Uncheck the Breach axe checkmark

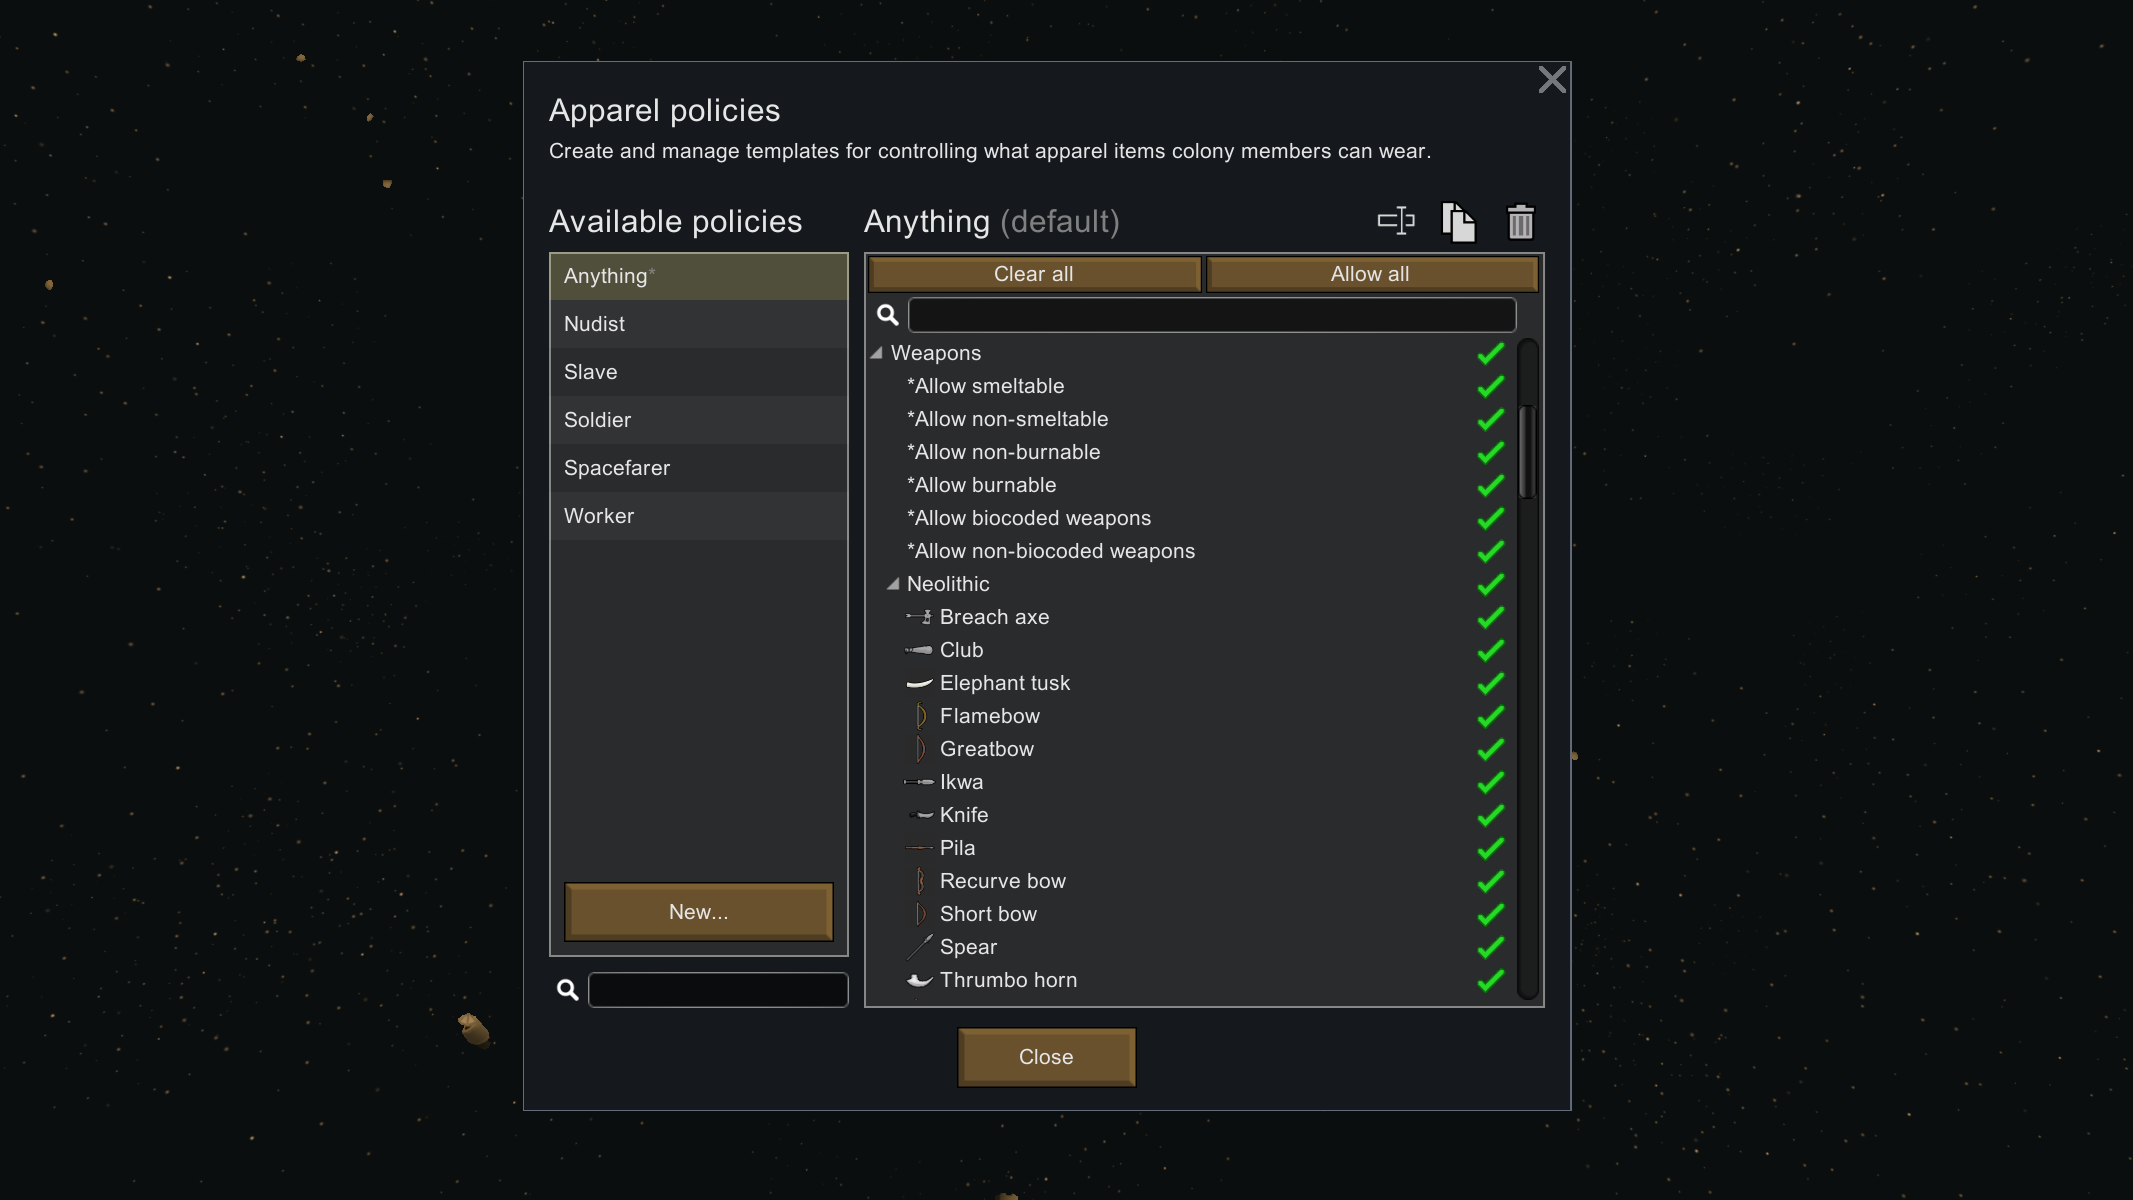(x=1490, y=617)
